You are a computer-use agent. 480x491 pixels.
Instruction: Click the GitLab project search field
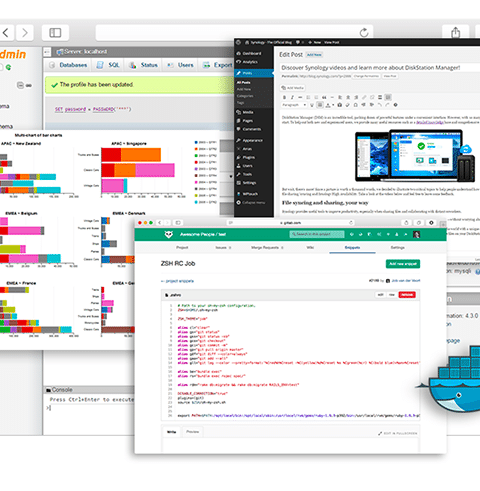317,234
